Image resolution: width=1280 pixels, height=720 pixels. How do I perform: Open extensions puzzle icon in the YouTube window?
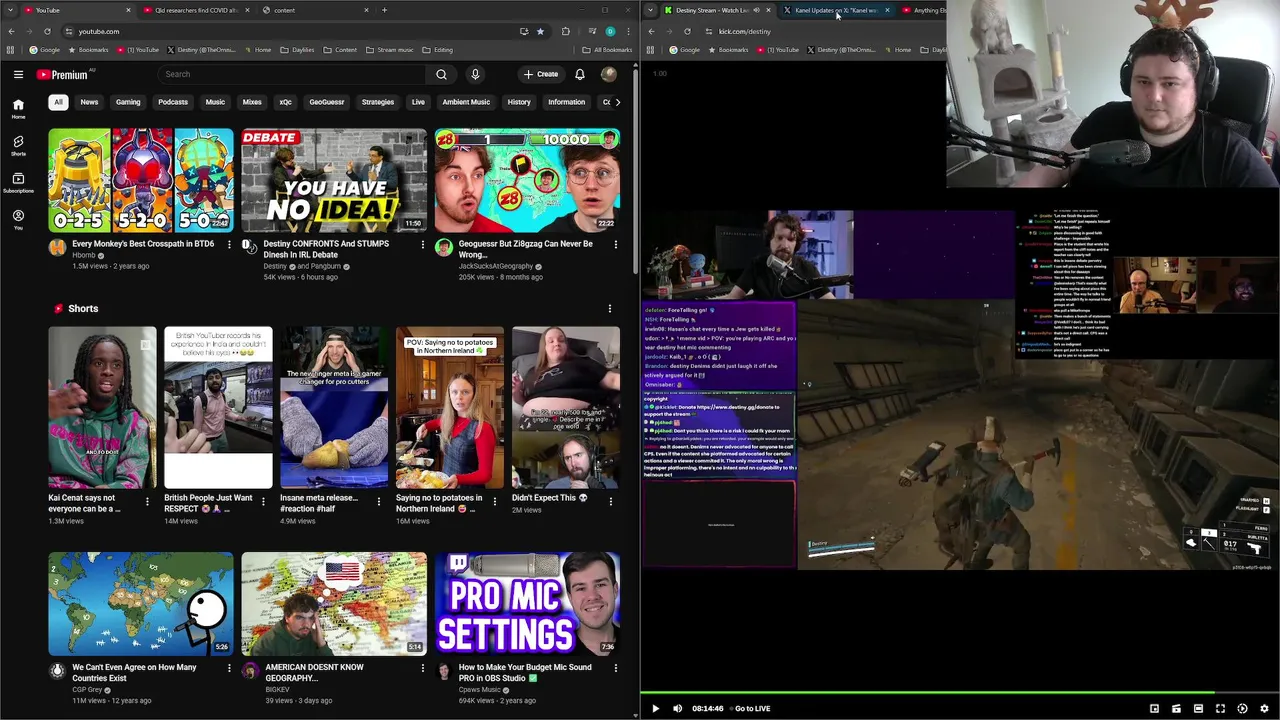[x=566, y=31]
